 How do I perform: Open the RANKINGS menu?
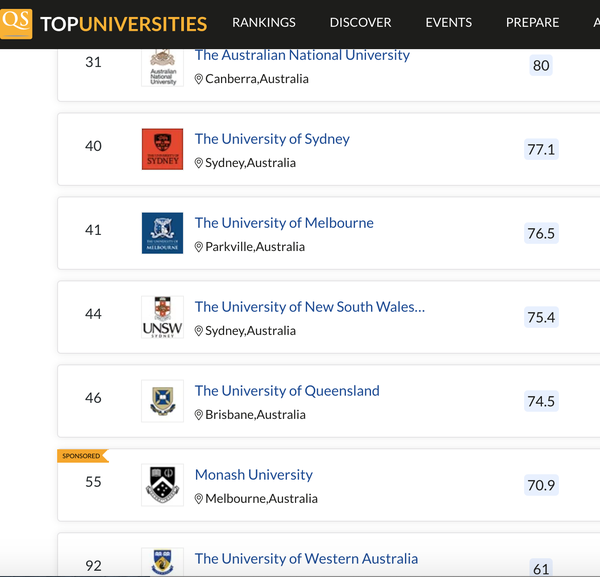coord(264,22)
